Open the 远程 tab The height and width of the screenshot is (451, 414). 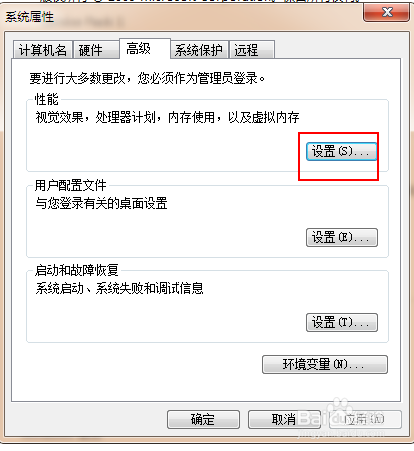(252, 50)
